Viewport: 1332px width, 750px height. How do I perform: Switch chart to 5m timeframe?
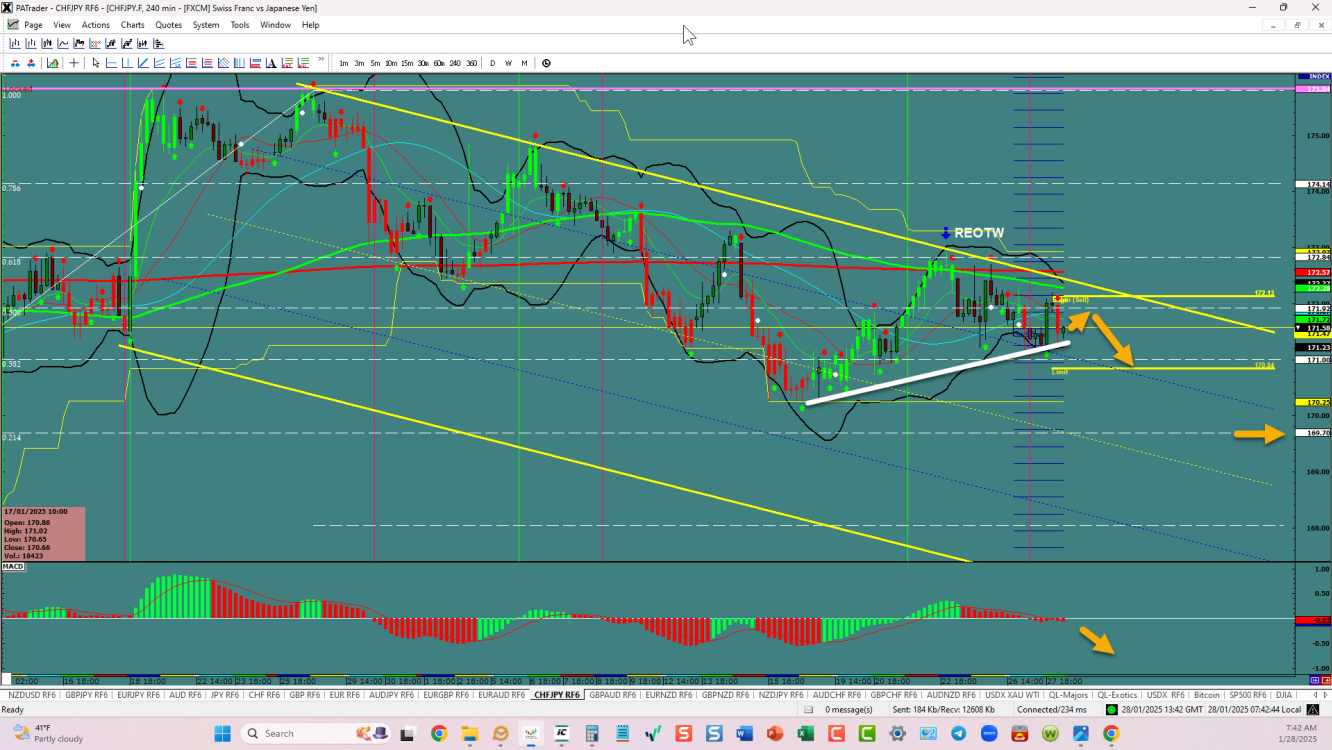375,63
